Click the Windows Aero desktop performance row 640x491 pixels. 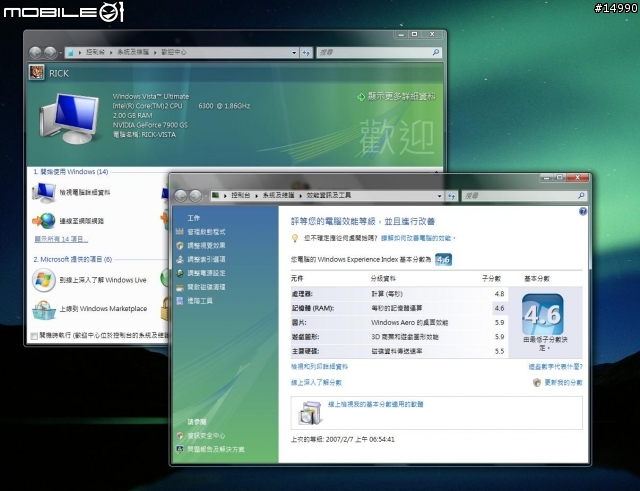click(398, 322)
